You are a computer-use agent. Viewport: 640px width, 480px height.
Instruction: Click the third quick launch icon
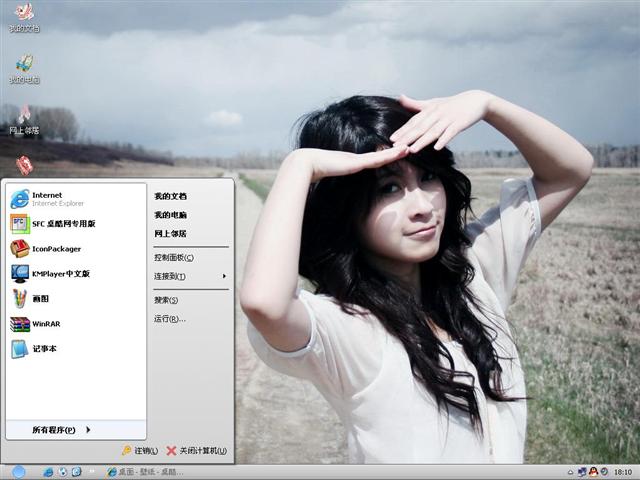click(77, 472)
